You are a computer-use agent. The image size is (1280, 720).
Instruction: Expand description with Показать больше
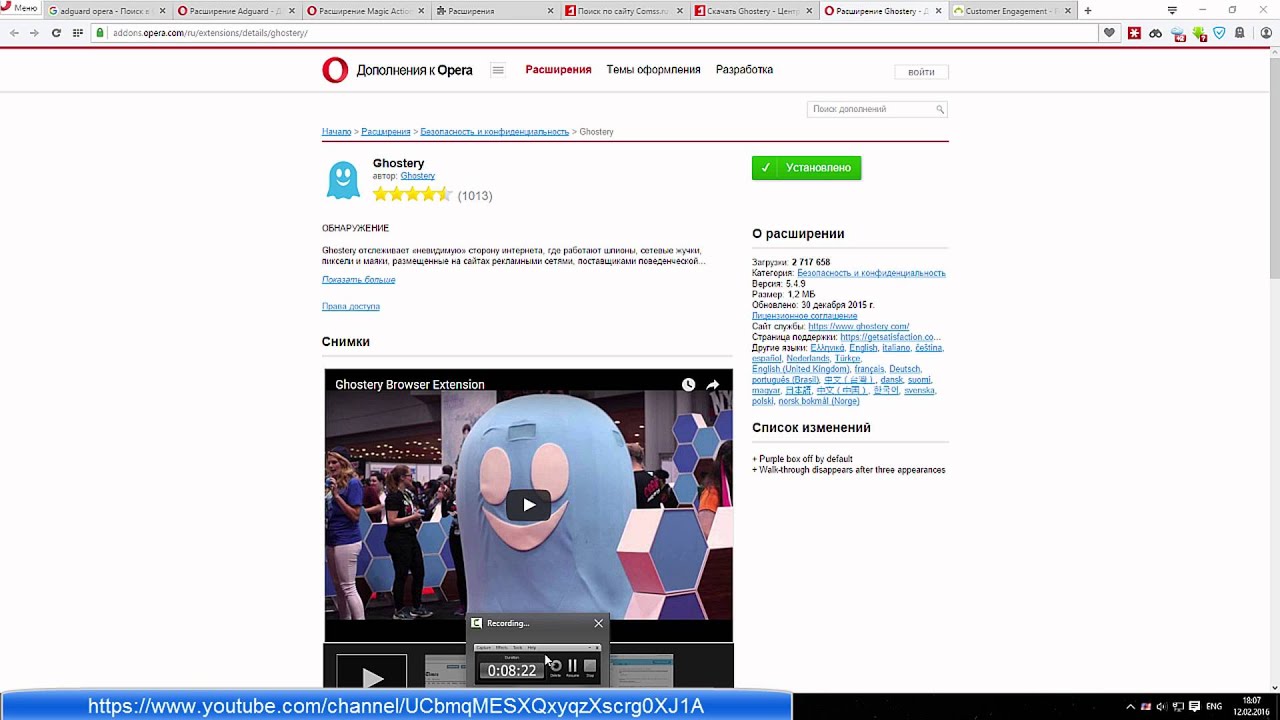tap(358, 280)
